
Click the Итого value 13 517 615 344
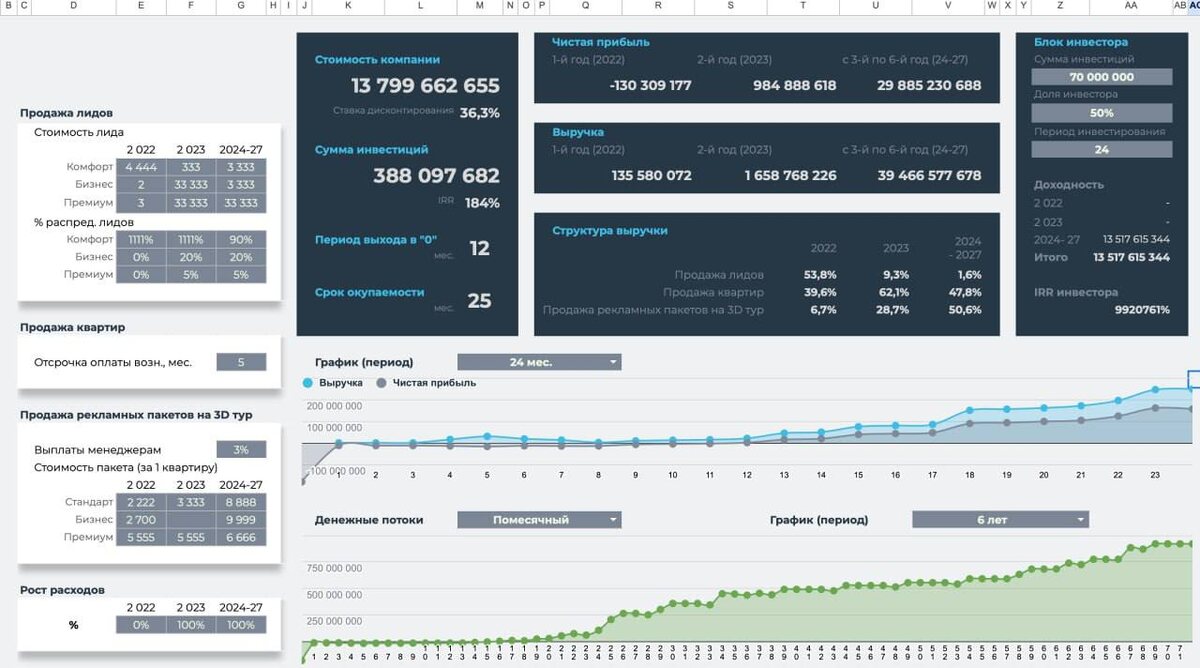(1130, 257)
